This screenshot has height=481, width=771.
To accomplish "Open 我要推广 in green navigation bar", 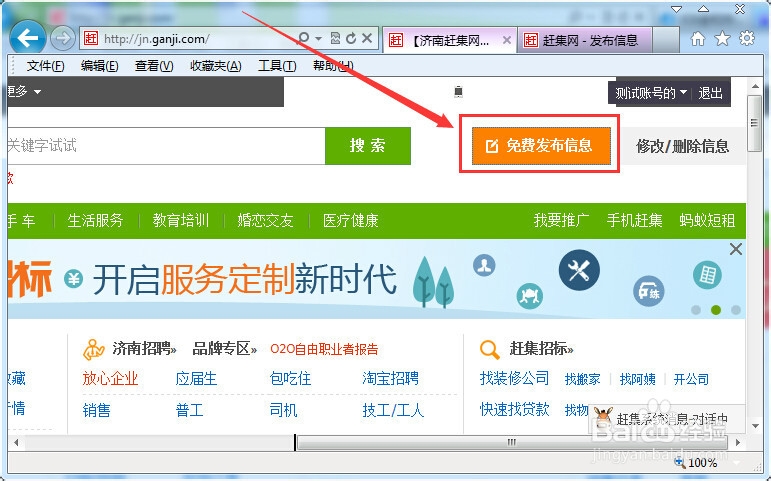I will (562, 220).
